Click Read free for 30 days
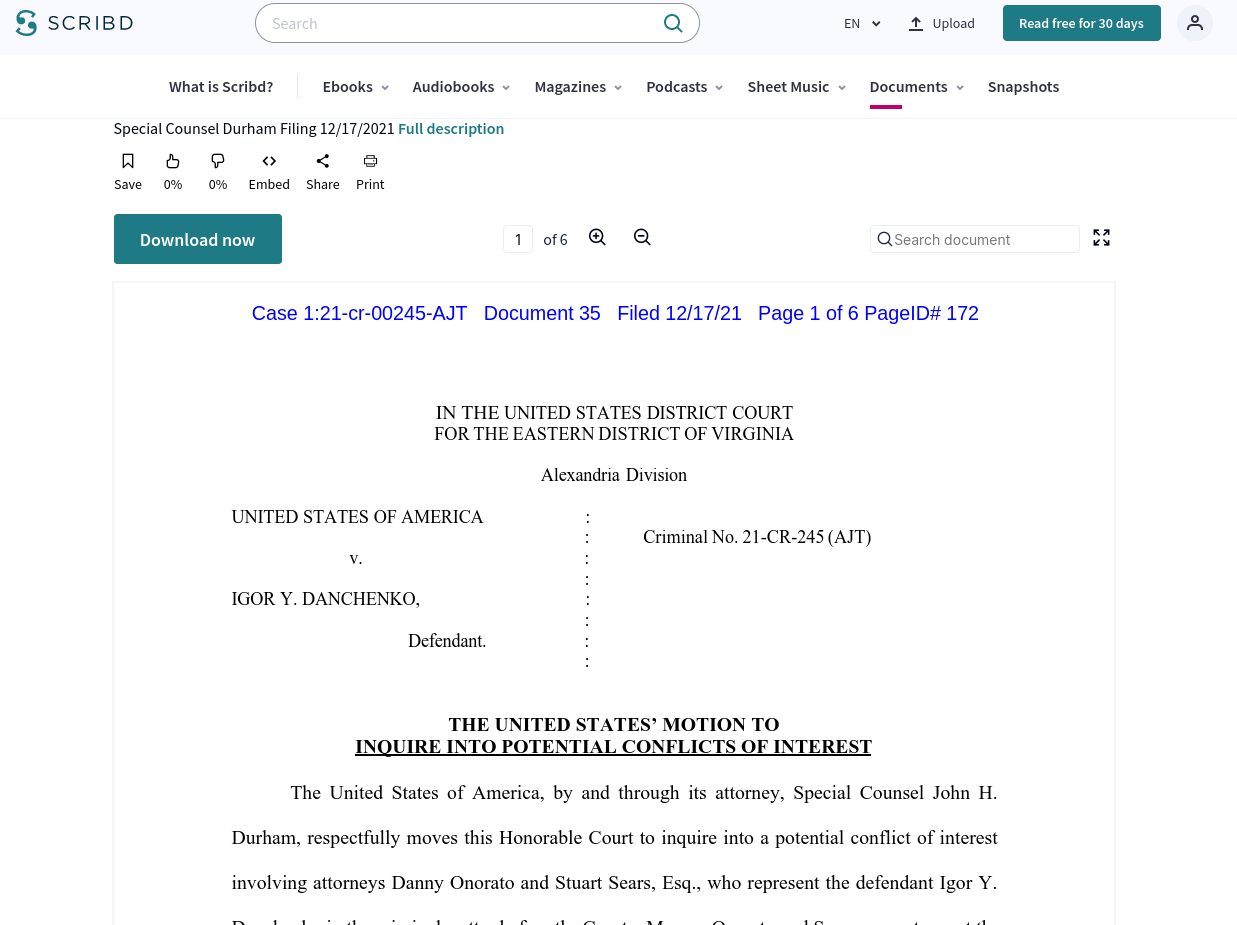The image size is (1237, 925). [x=1081, y=23]
